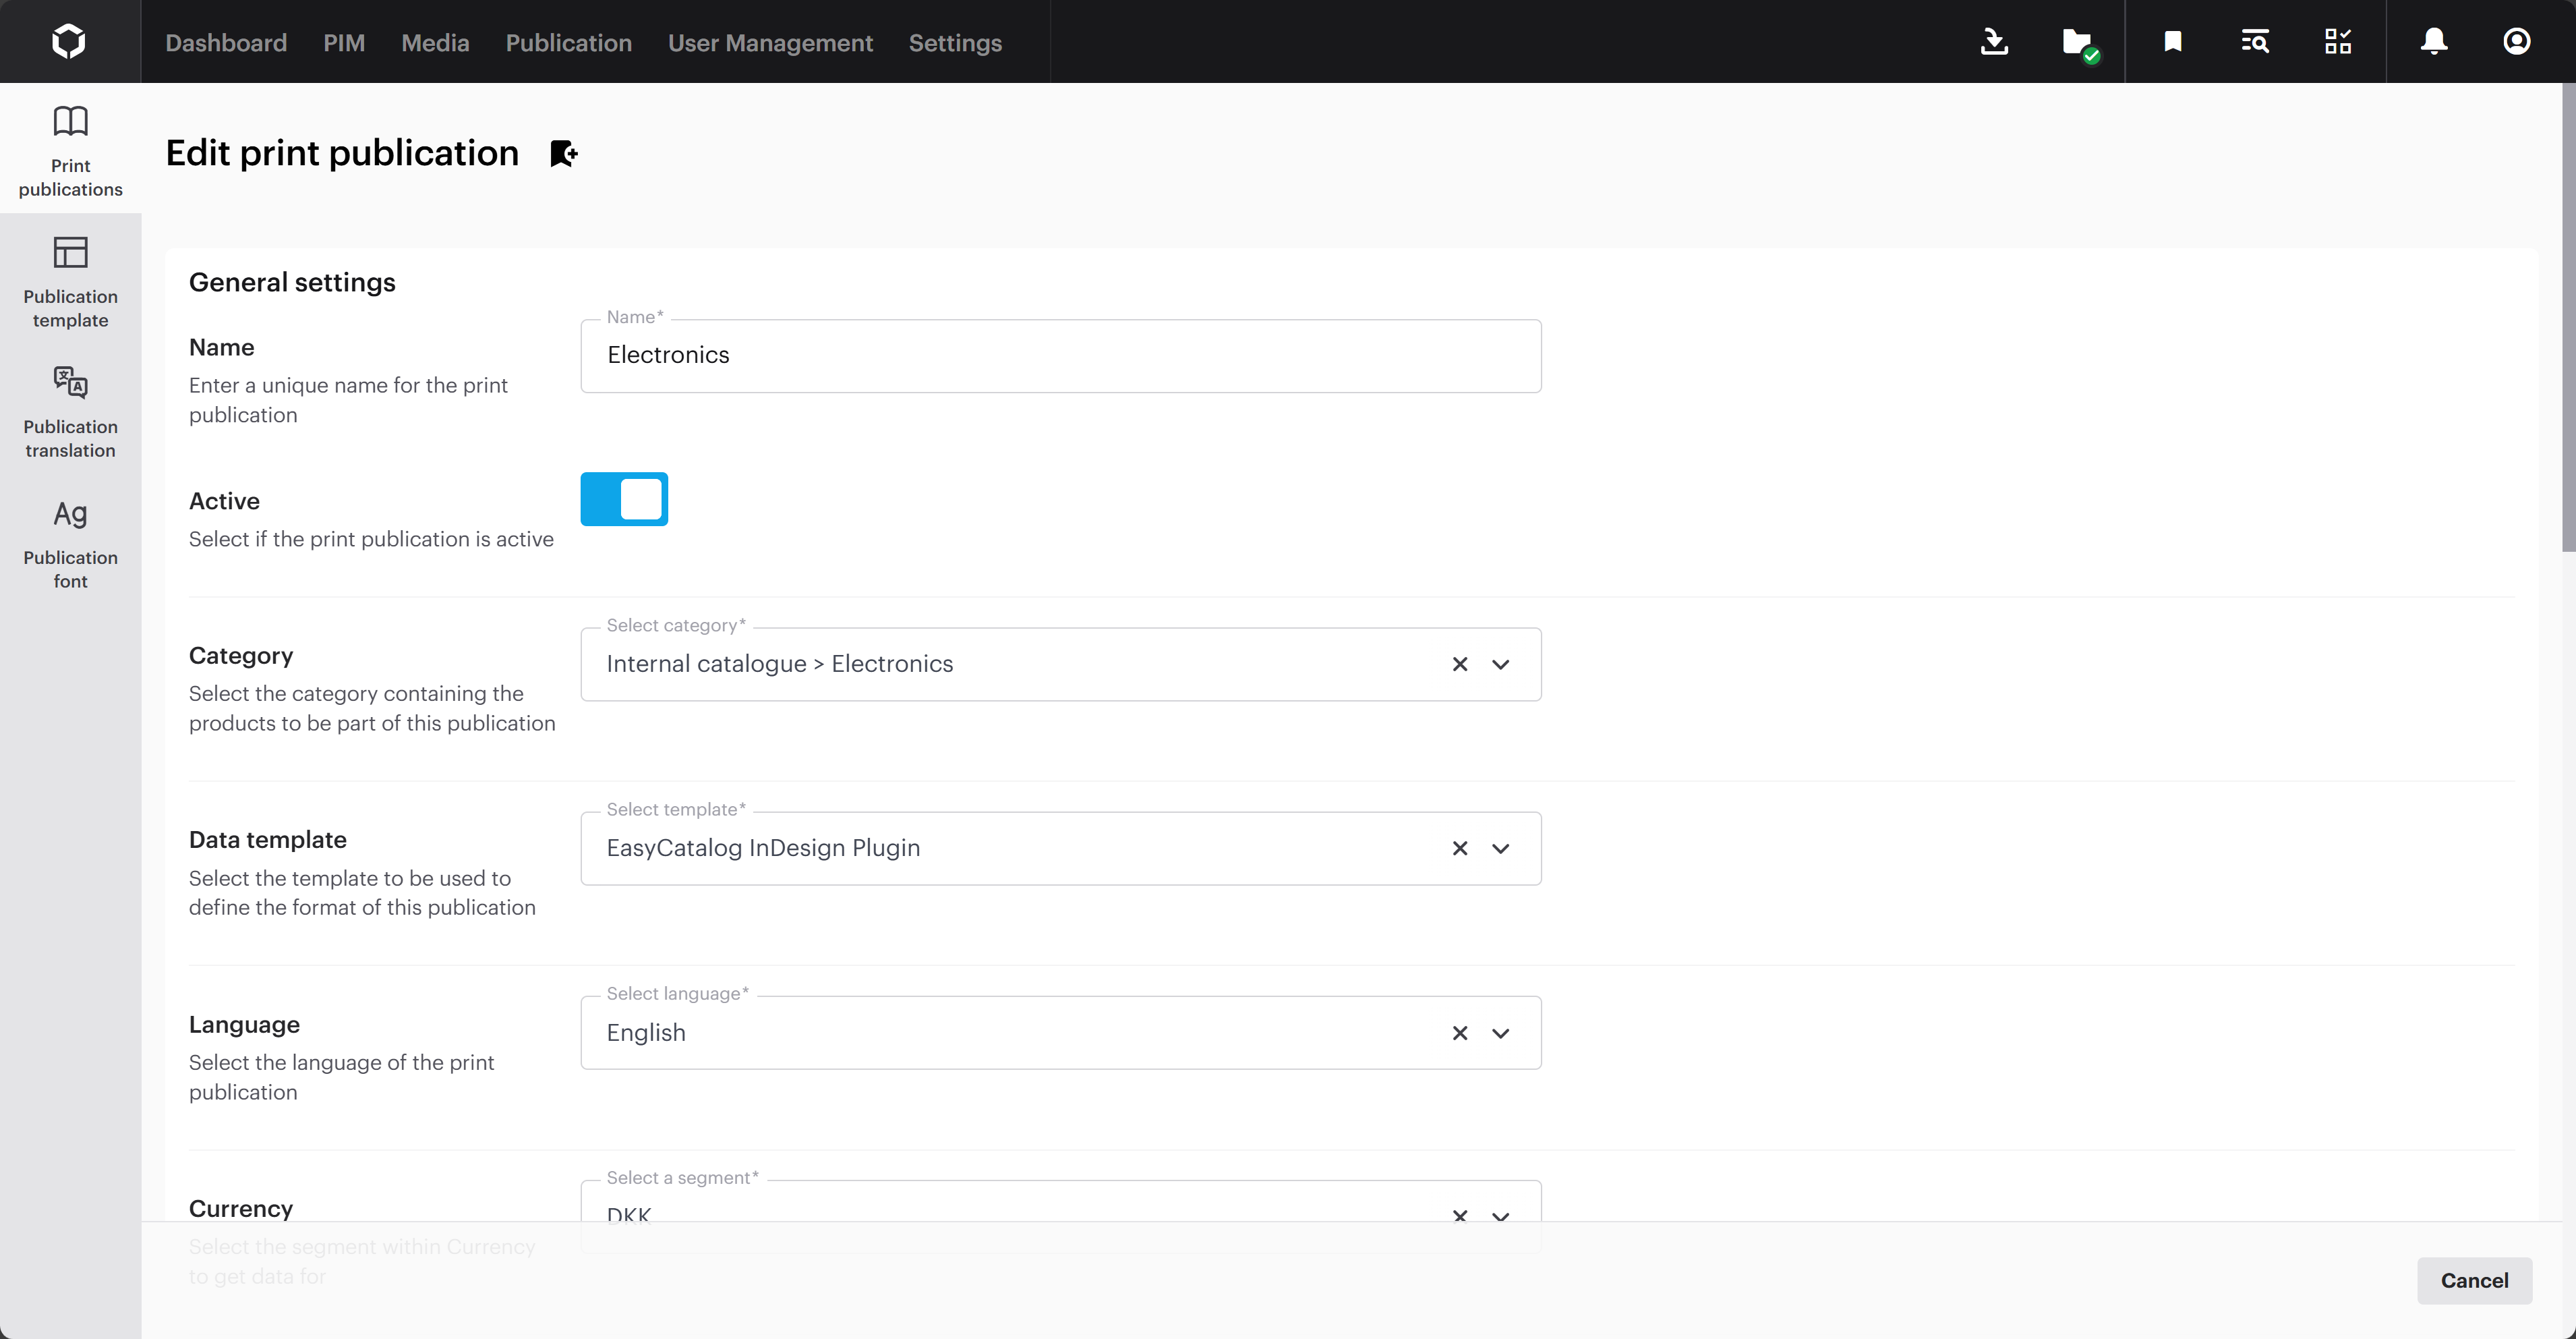Open Publication font settings from sidebar
This screenshot has height=1339, width=2576.
pyautogui.click(x=70, y=543)
